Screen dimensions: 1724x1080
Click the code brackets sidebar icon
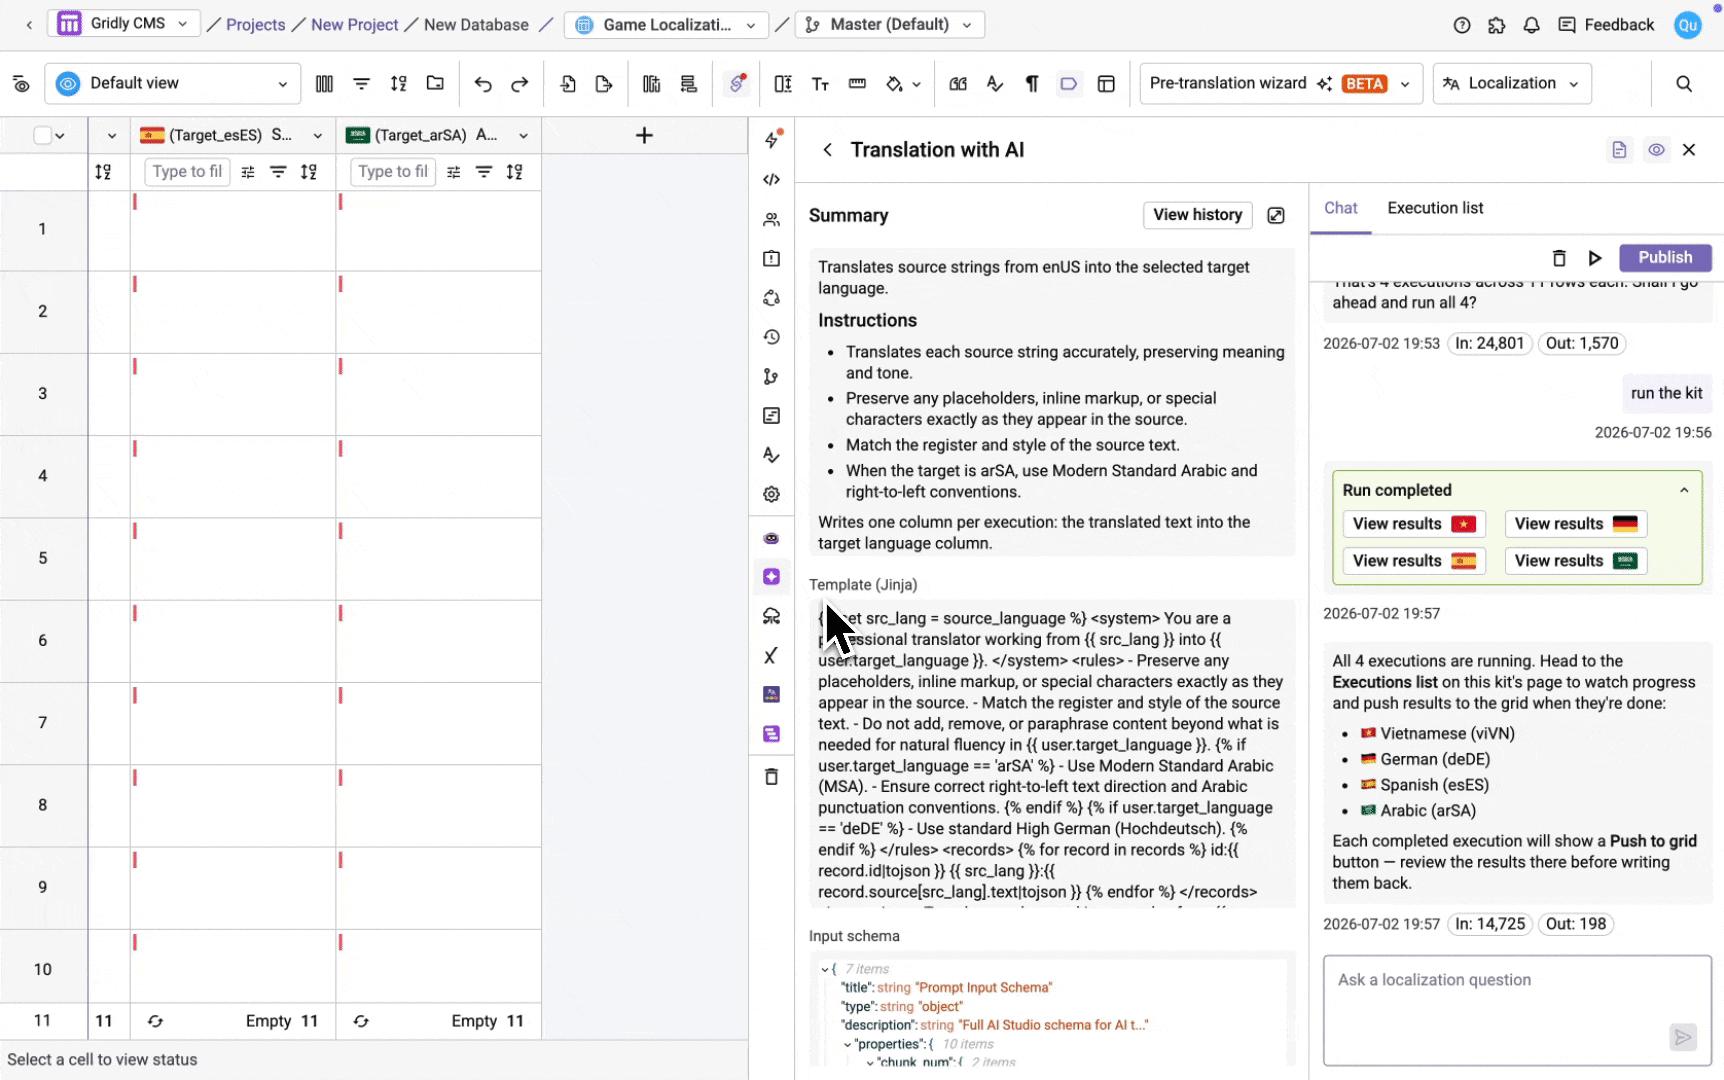pyautogui.click(x=771, y=180)
